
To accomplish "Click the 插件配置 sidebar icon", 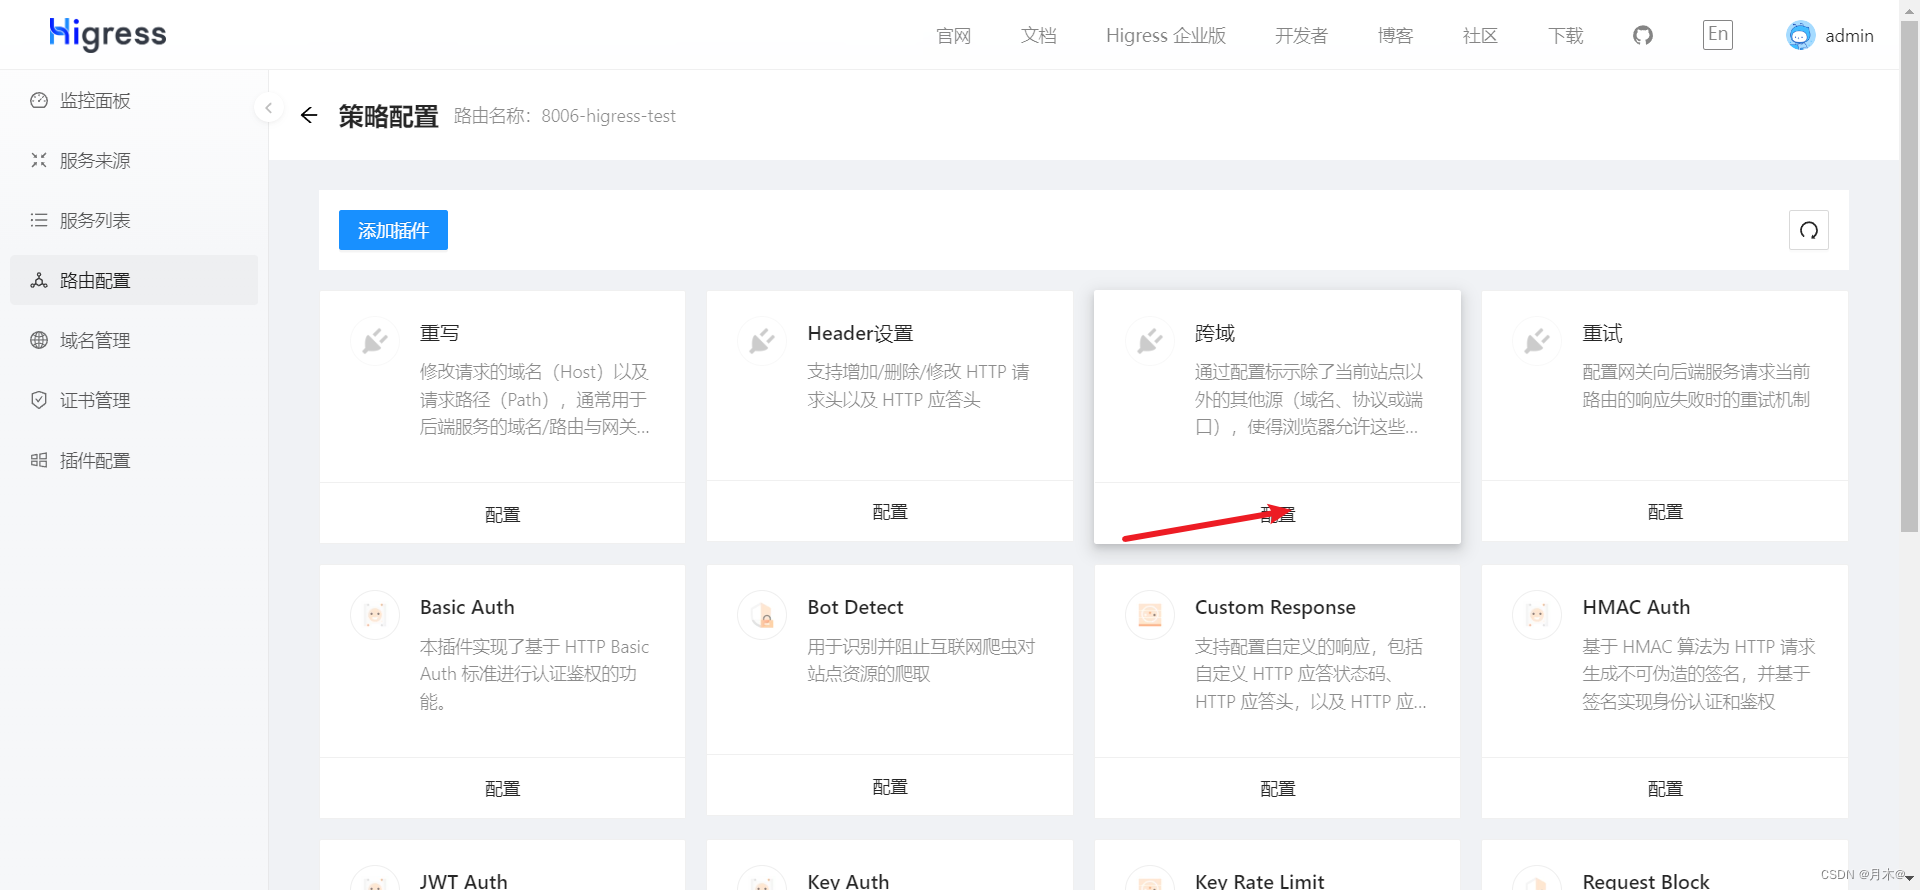I will tap(39, 460).
